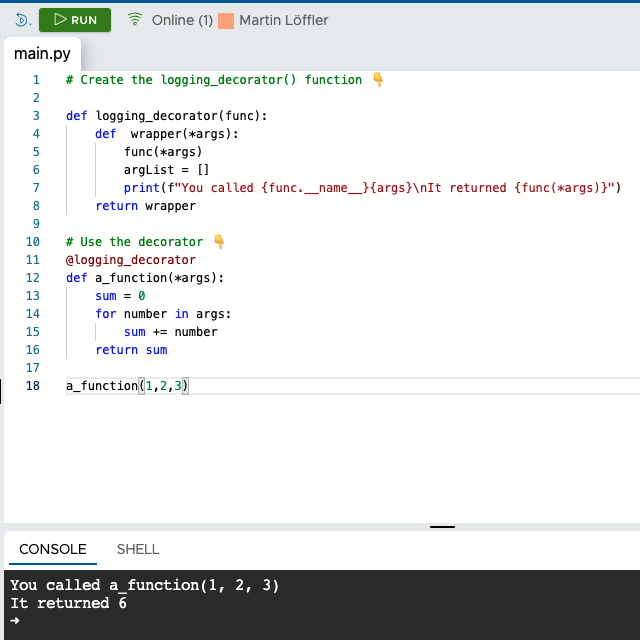Run the code with the RUN button
Viewport: 640px width, 640px height.
75,20
